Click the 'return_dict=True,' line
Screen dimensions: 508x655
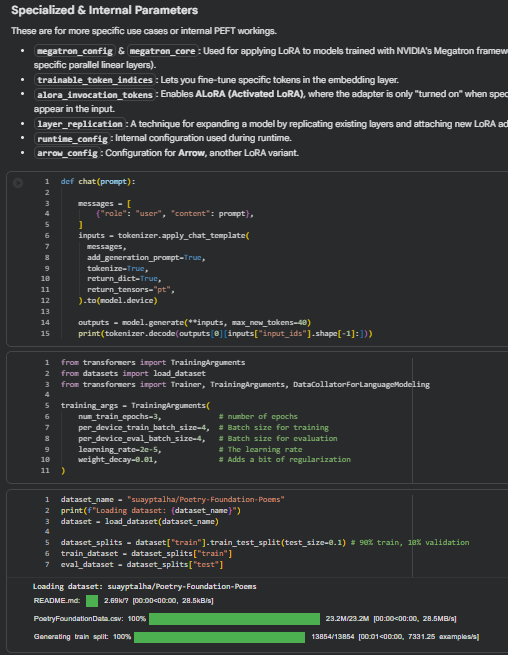pos(124,279)
